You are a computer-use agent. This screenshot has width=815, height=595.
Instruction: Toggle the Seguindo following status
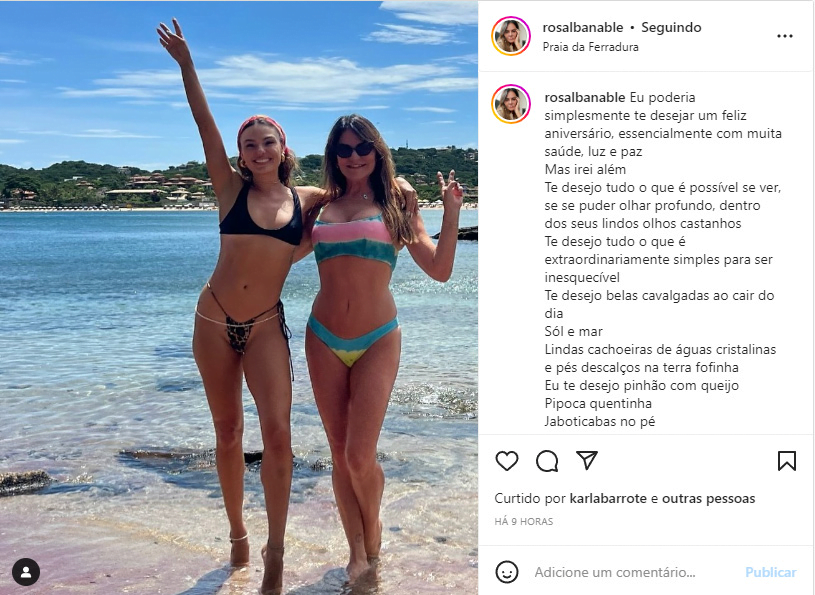point(671,28)
